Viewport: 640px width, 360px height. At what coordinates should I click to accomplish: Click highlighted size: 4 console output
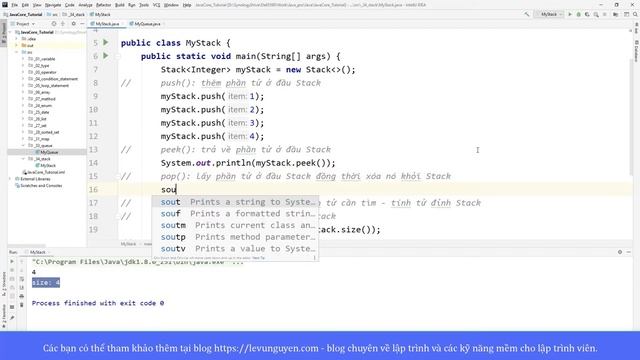46,282
